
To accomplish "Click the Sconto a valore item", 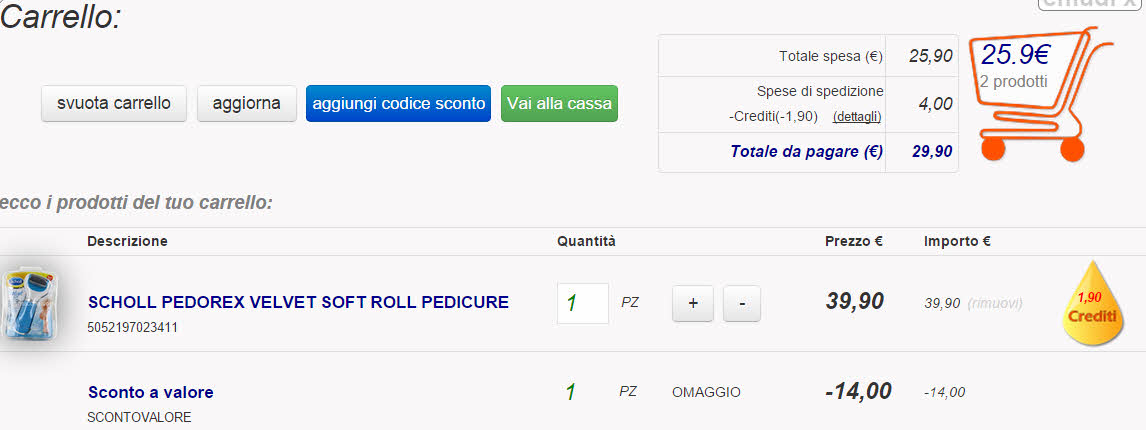I will tap(151, 392).
